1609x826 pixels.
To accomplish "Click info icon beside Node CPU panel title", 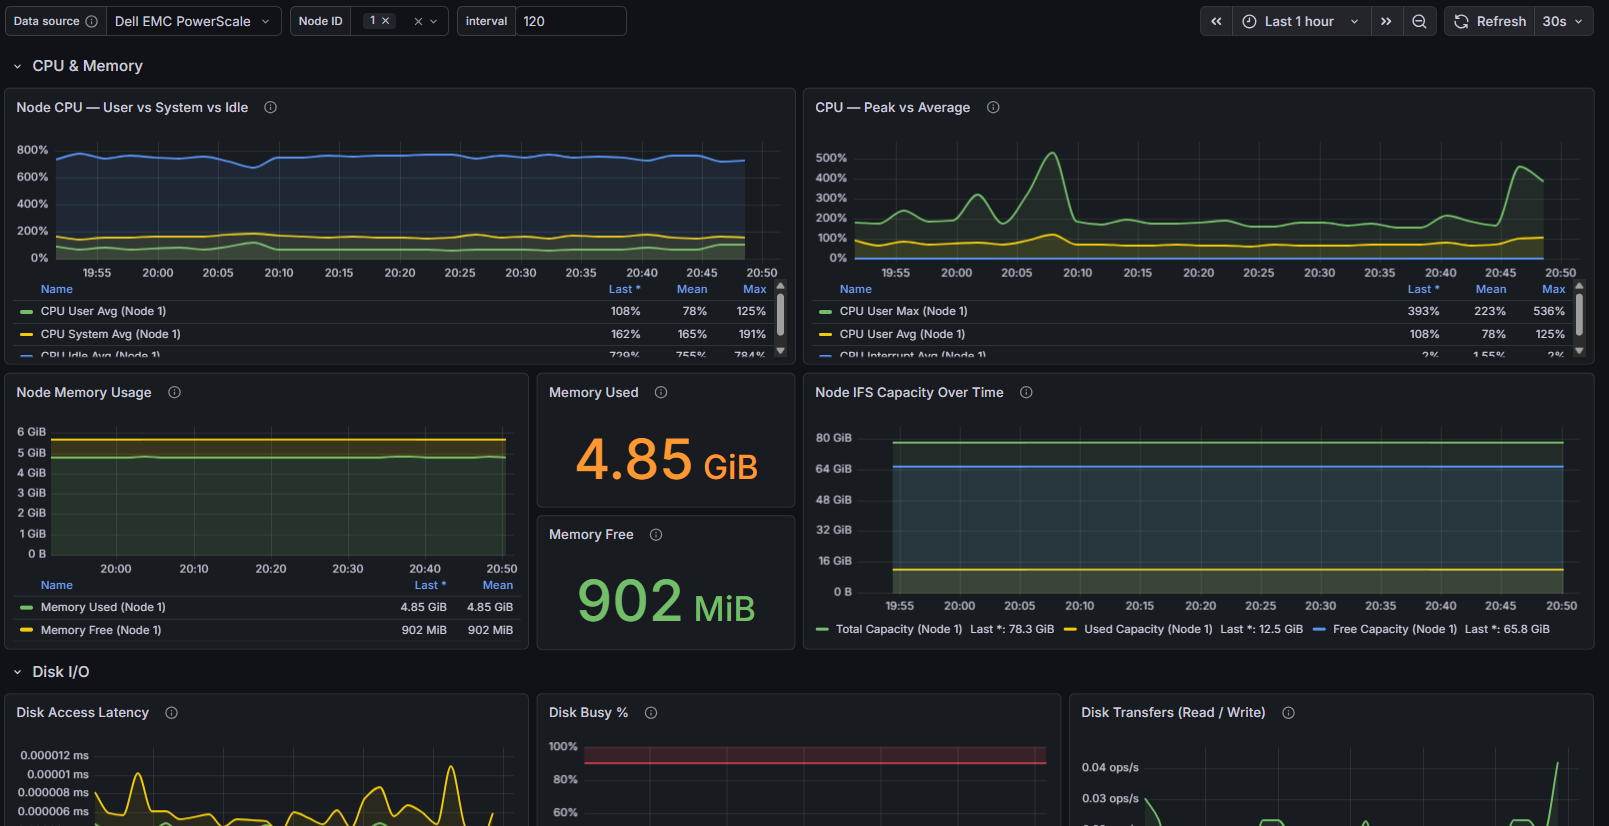I will (270, 107).
